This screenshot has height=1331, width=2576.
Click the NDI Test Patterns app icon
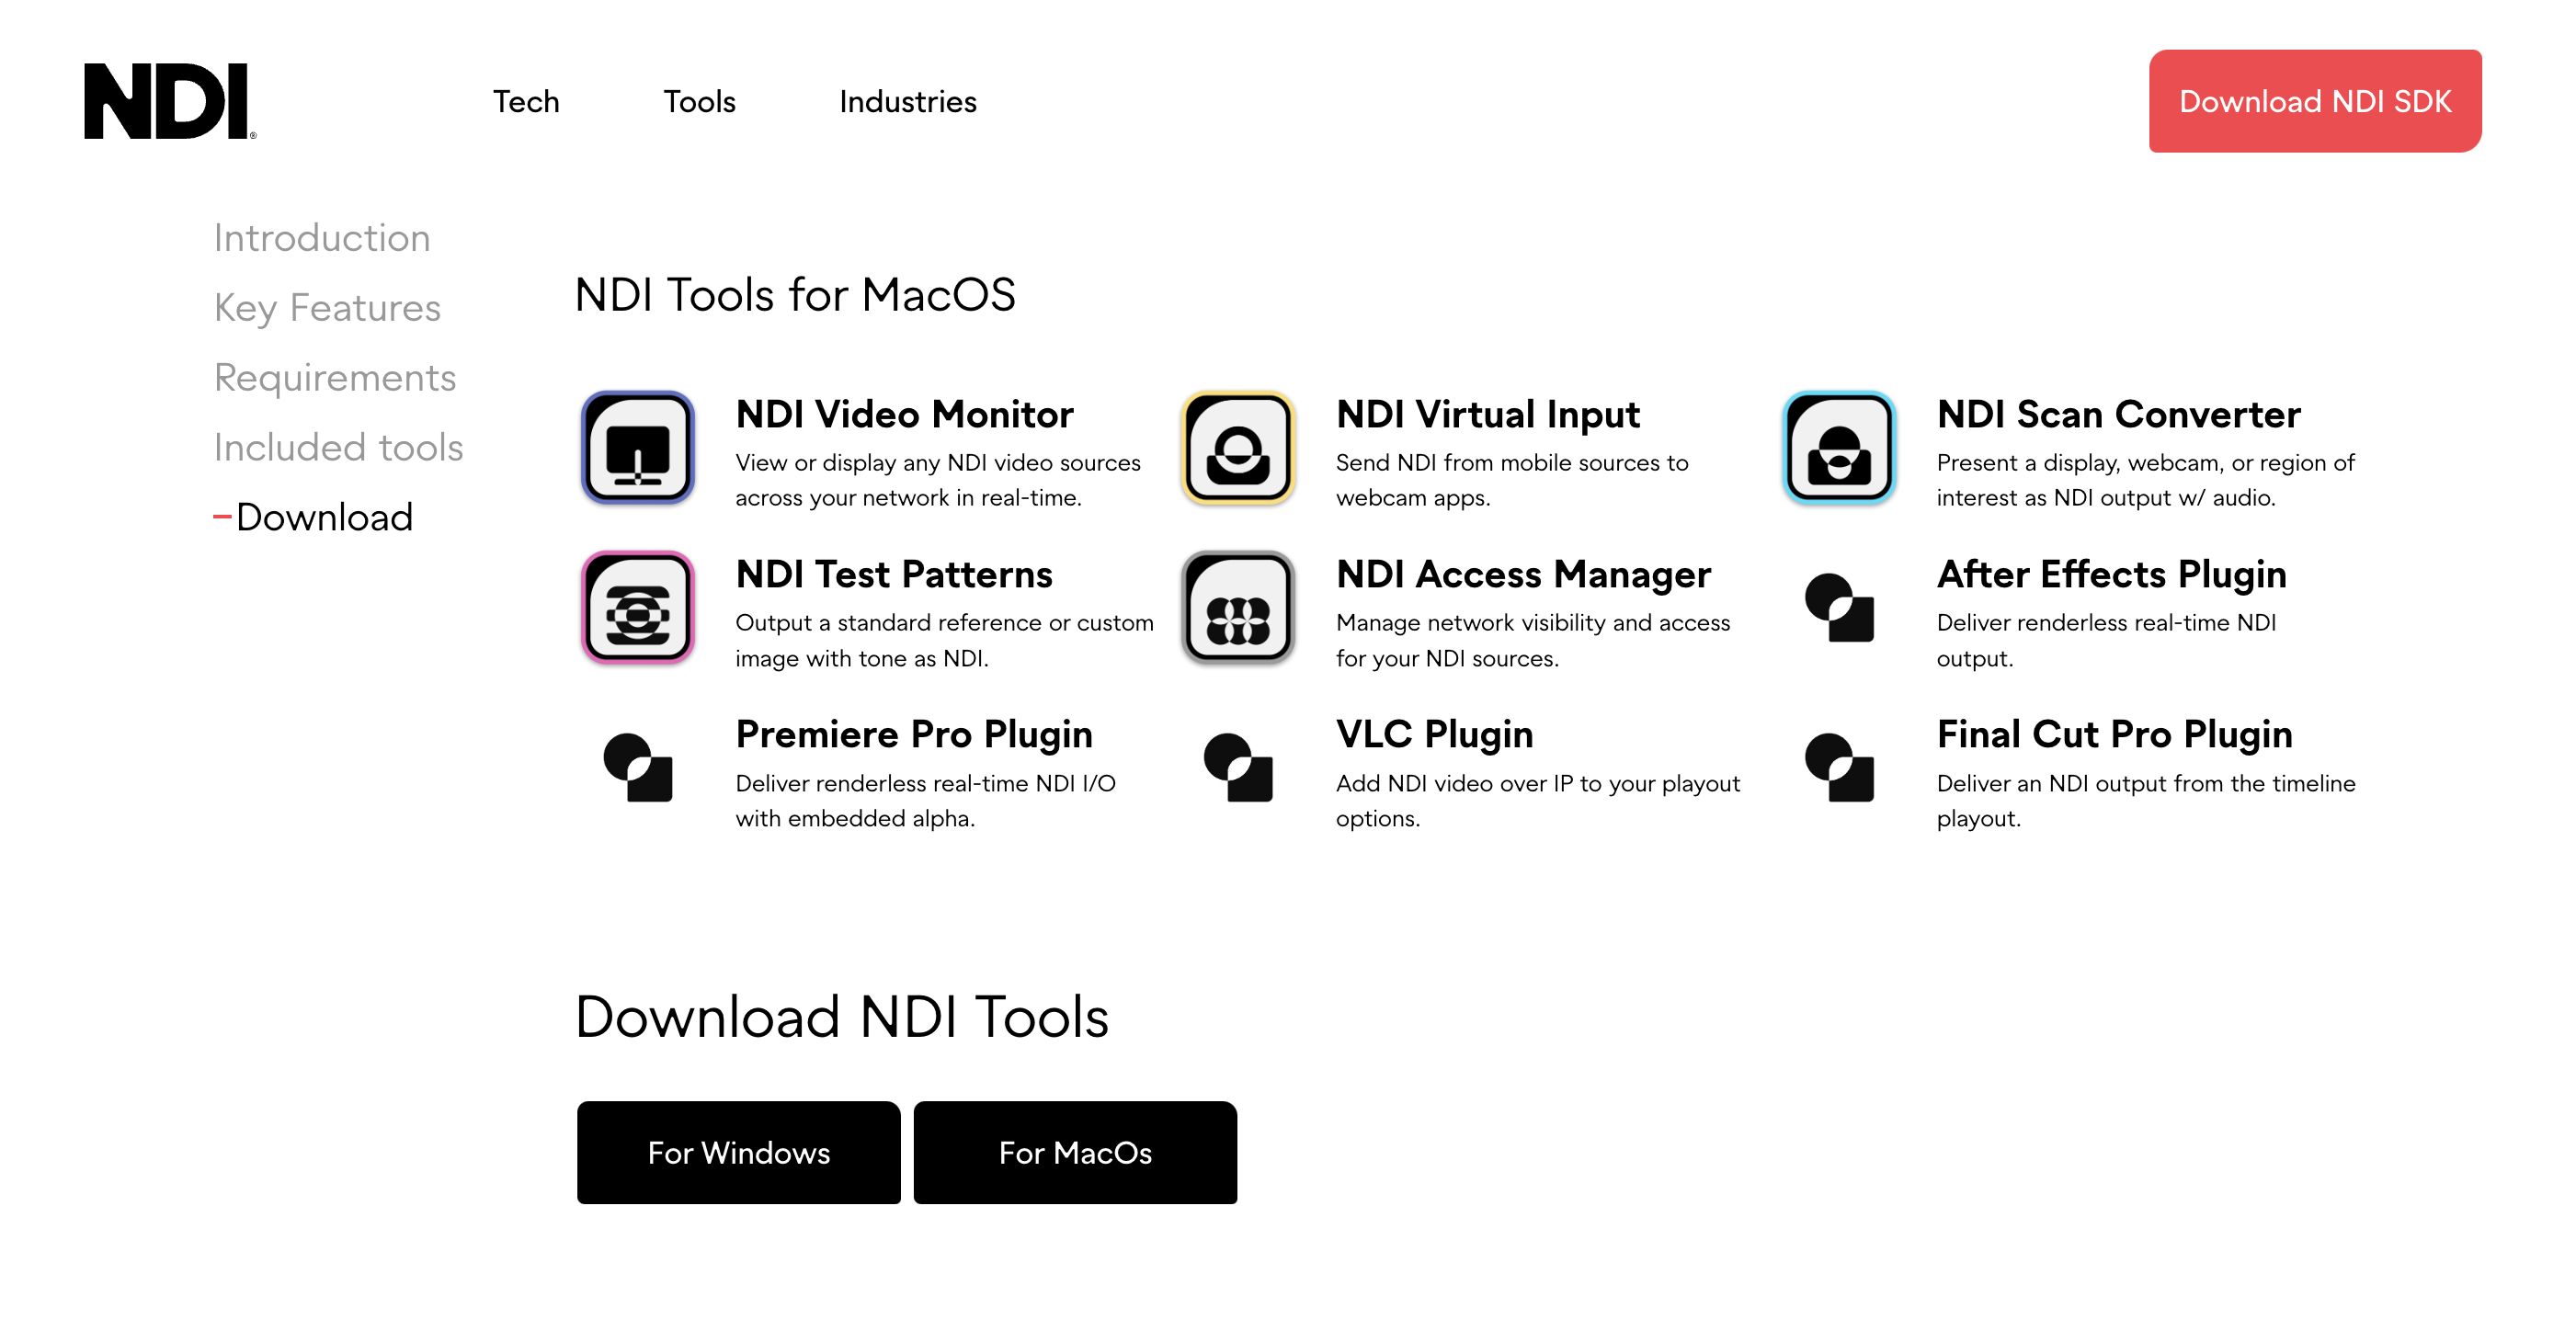638,607
